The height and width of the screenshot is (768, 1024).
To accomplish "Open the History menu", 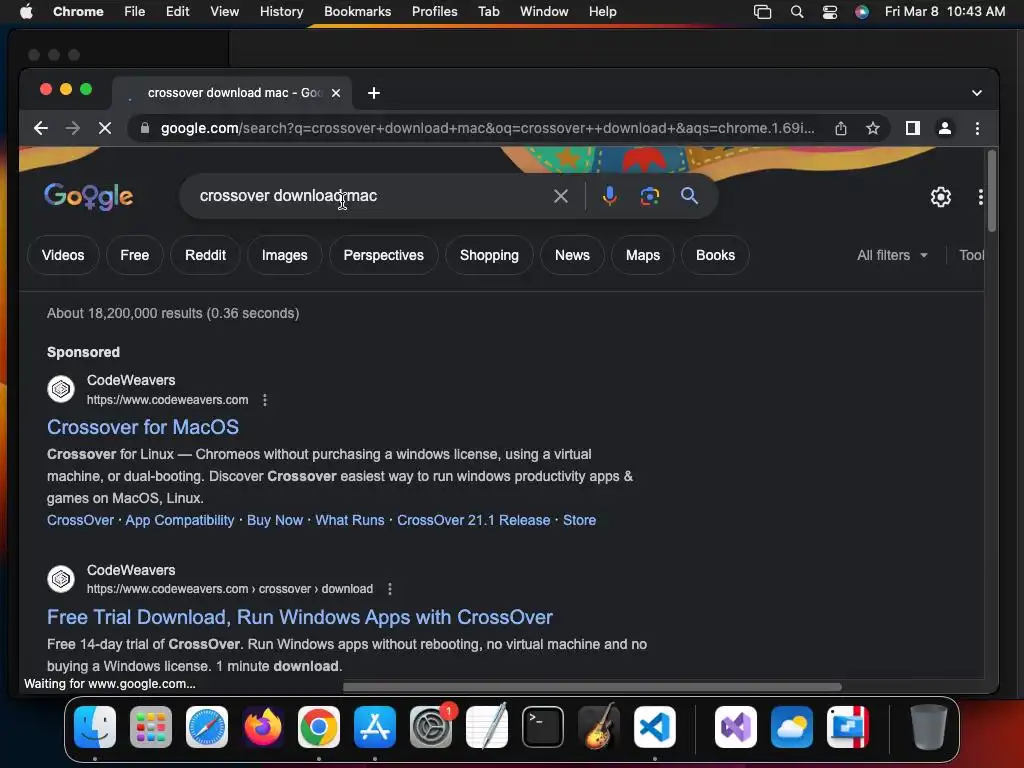I will pyautogui.click(x=281, y=11).
